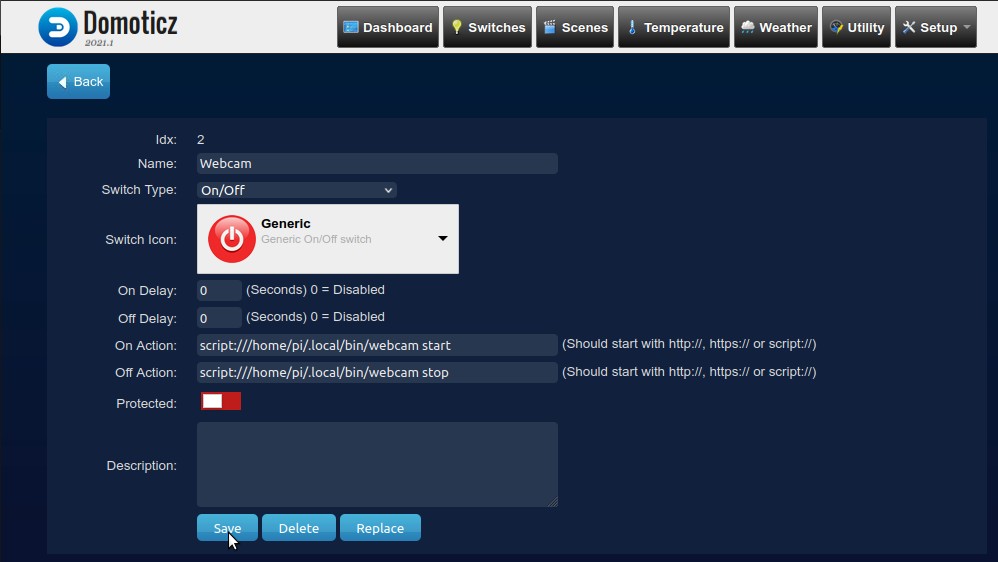Screen dimensions: 998x562
Task: Navigate to the Temperature page
Action: coord(673,27)
